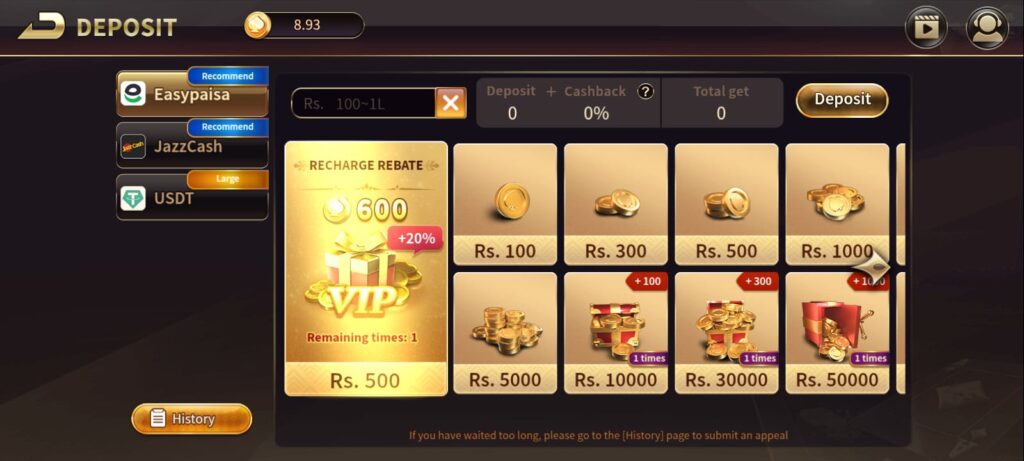Select the Rs. 300 coin package
The image size is (1024, 461).
[x=616, y=204]
